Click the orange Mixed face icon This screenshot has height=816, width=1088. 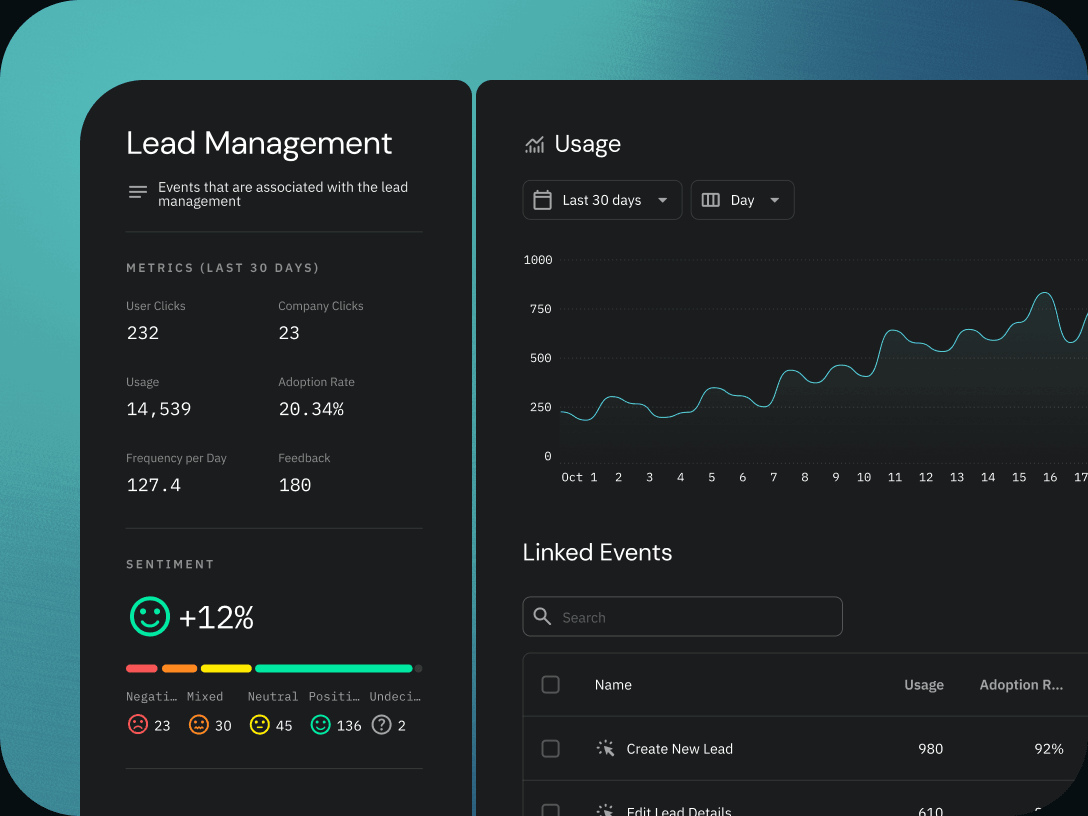(199, 724)
